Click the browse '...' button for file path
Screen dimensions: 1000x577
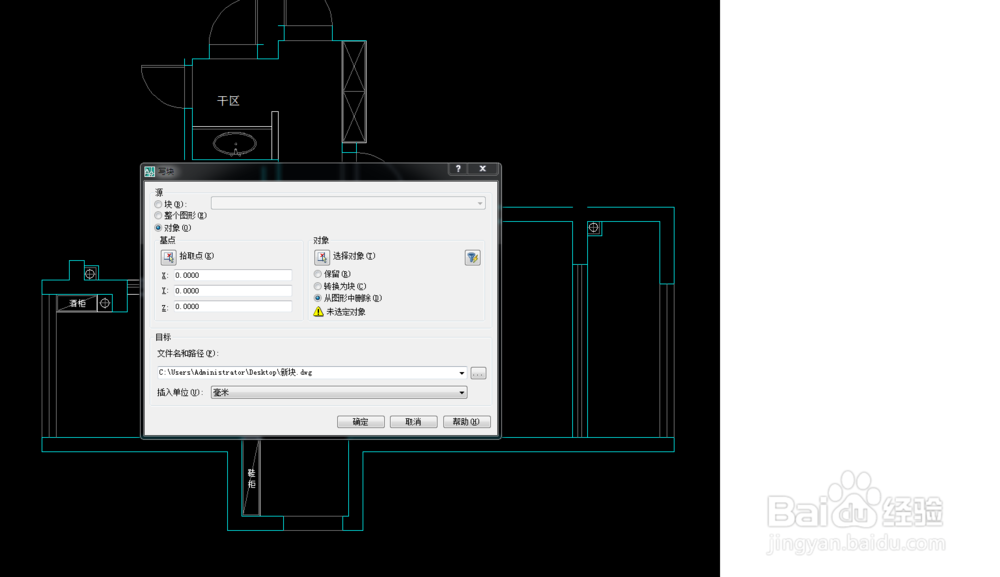tap(478, 373)
